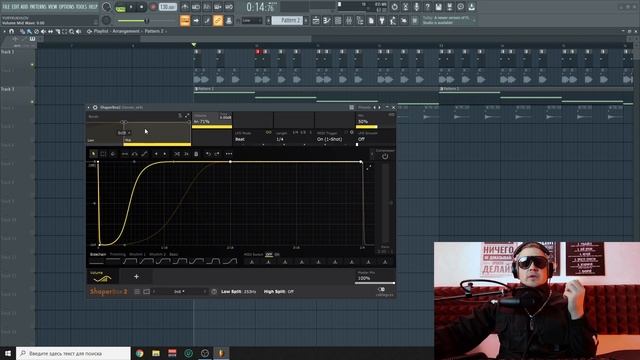640x360 pixels.
Task: Click the Save project floppy icon
Action: 438,7
